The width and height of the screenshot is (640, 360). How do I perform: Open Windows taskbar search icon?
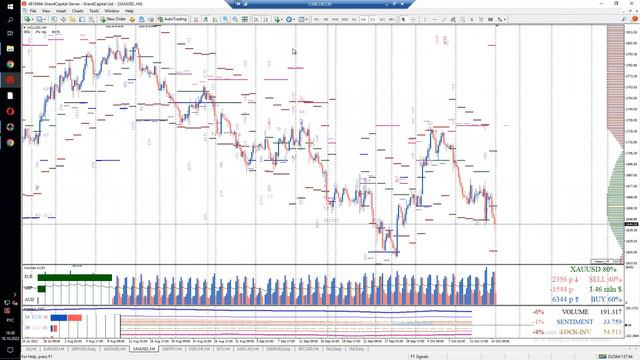tap(10, 20)
